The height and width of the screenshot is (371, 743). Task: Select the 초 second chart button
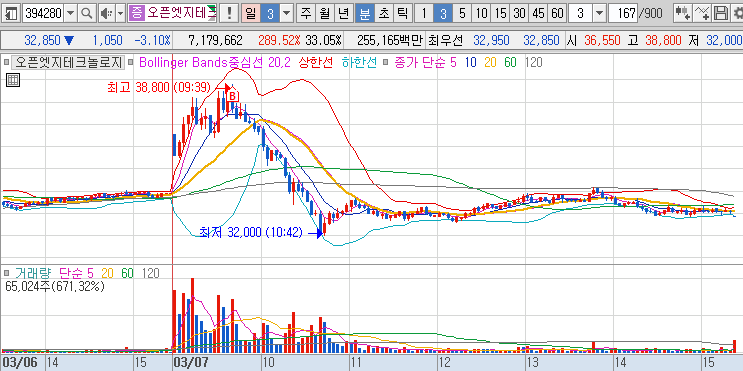383,13
